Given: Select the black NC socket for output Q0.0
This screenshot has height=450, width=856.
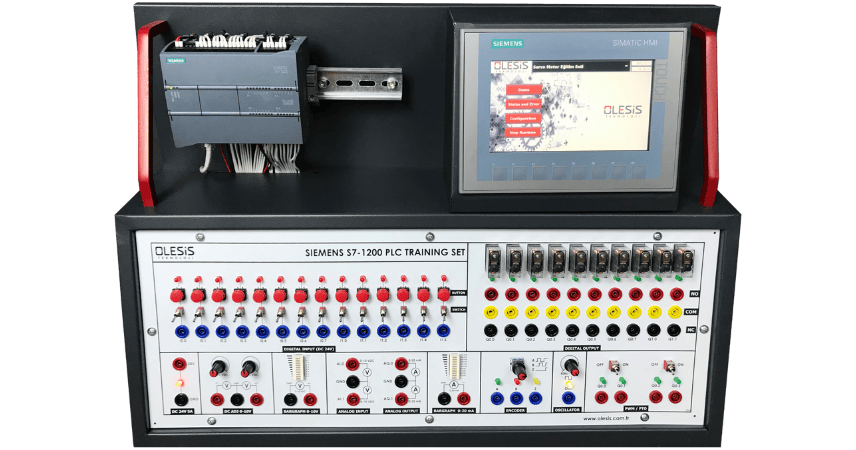Looking at the screenshot, I should tap(491, 330).
